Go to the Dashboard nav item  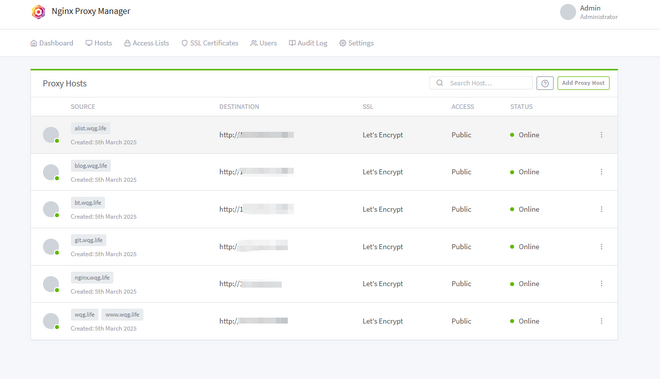coord(52,43)
